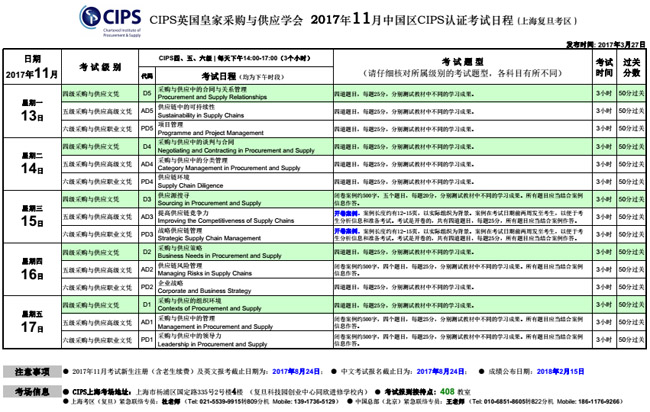The width and height of the screenshot is (650, 412).
Task: Click code cell 'D3'
Action: click(147, 199)
